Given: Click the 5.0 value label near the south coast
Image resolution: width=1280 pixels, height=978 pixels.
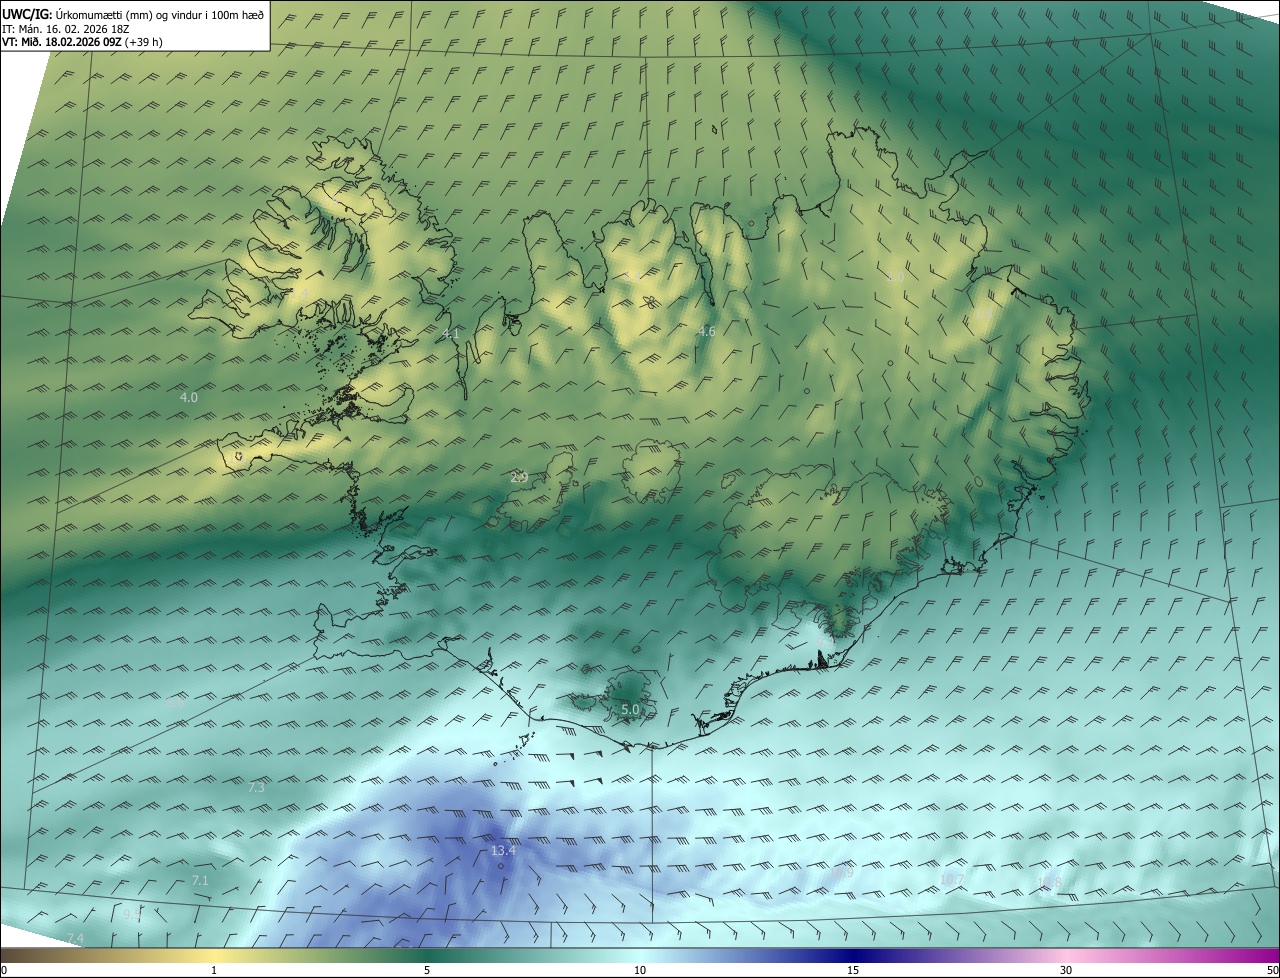Looking at the screenshot, I should (x=630, y=710).
